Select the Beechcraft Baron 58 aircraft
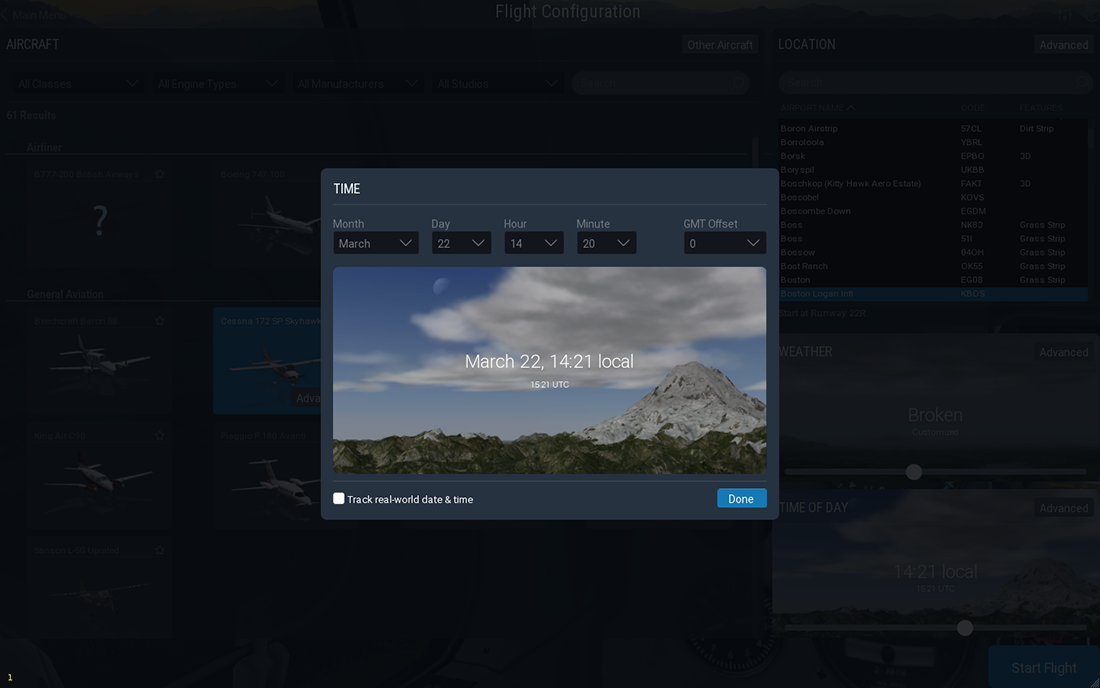Image resolution: width=1100 pixels, height=688 pixels. point(100,361)
